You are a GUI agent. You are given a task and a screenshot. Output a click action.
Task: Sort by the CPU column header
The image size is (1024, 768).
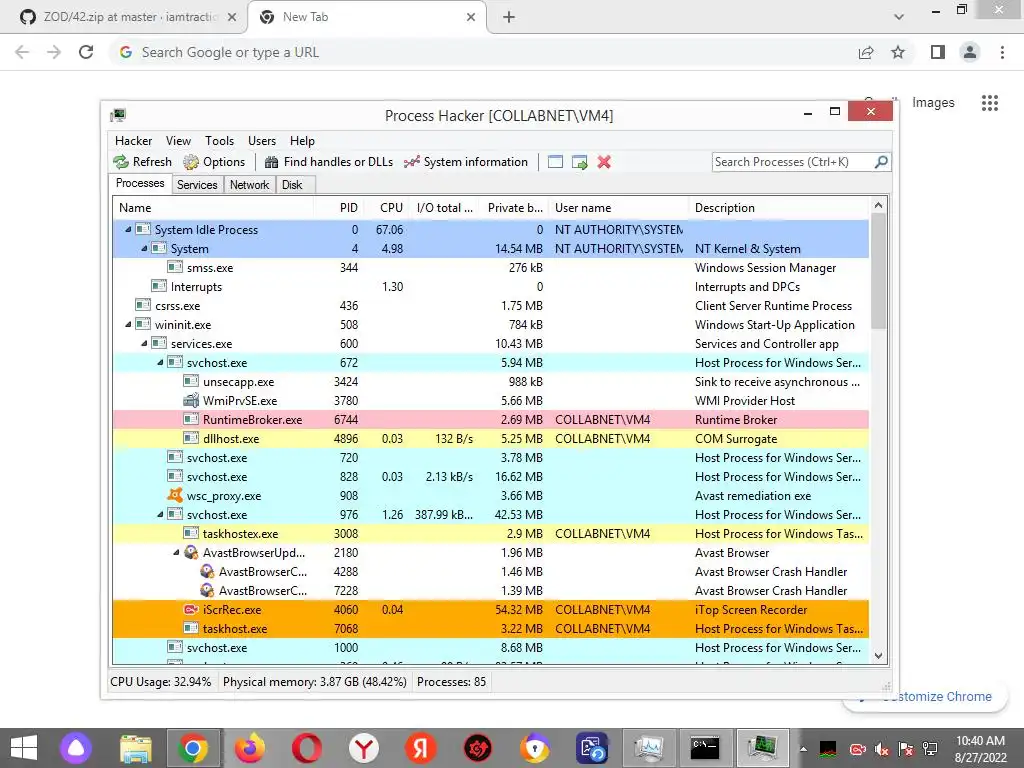(x=387, y=208)
